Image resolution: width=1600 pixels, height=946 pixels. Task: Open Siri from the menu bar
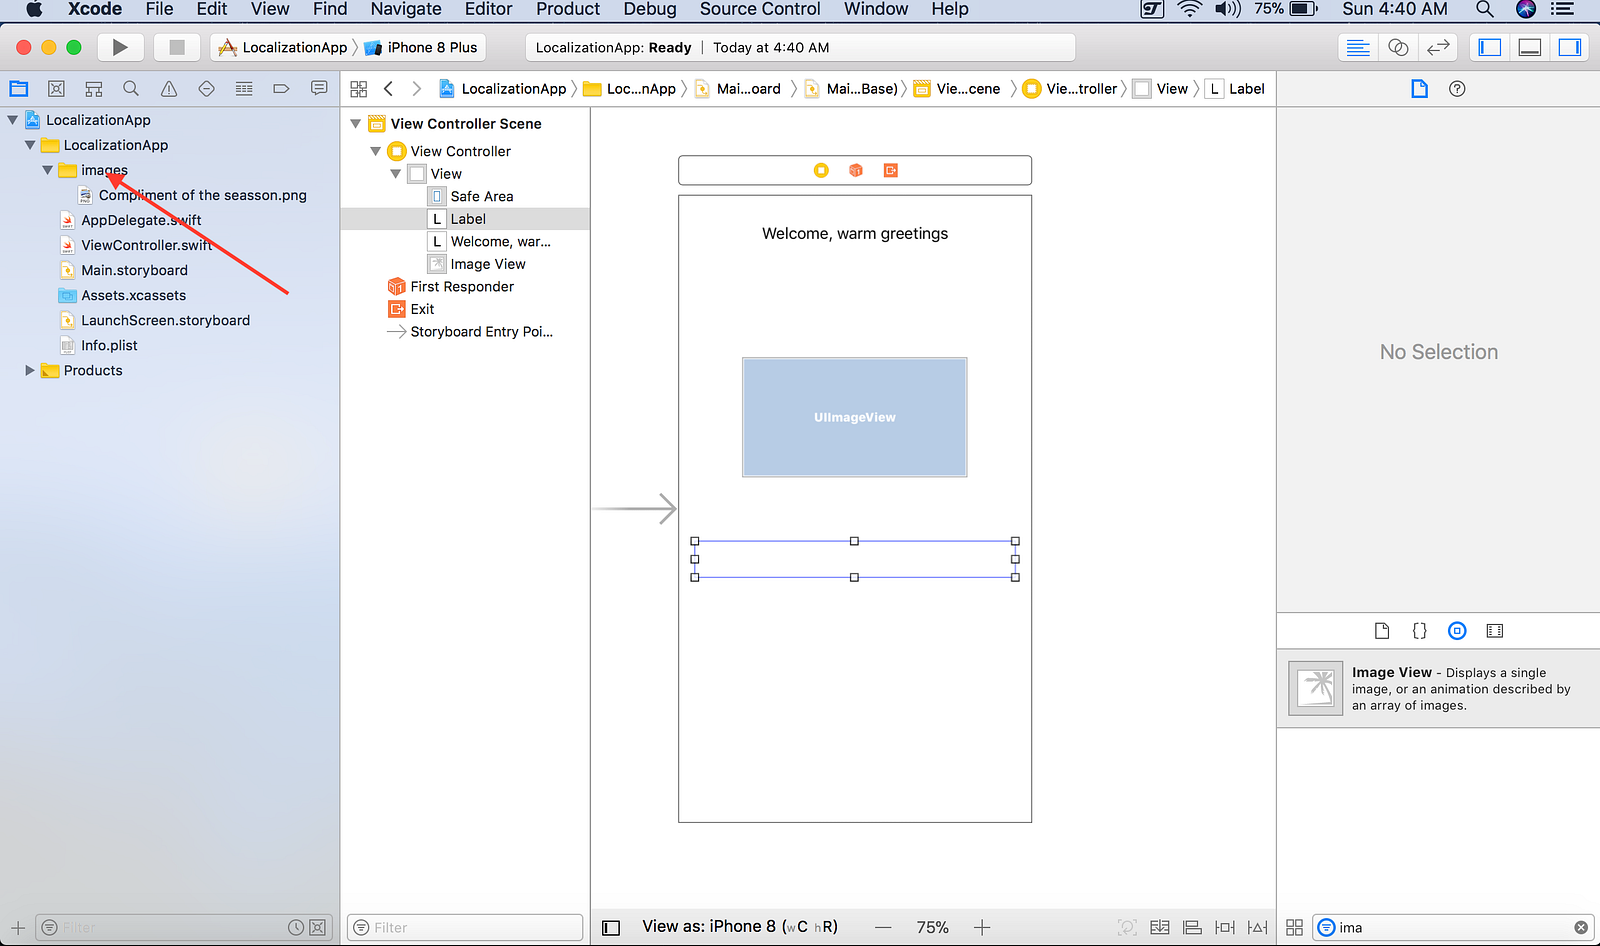coord(1526,9)
